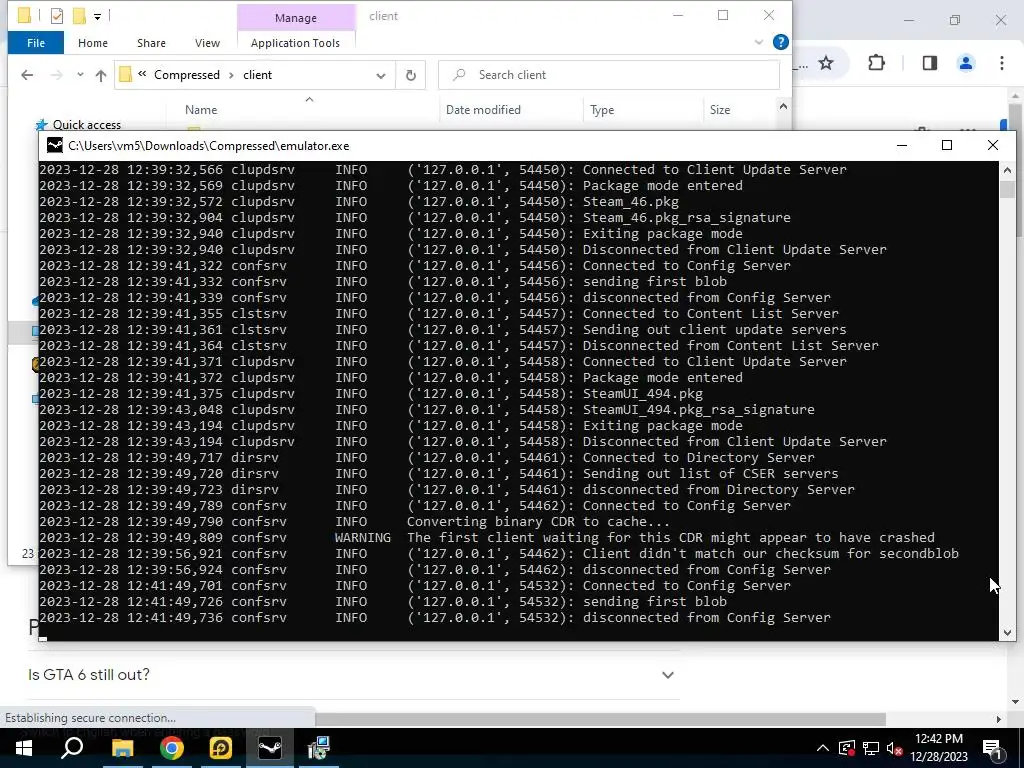
Task: Open the taskbar search magnifier
Action: coord(72,748)
